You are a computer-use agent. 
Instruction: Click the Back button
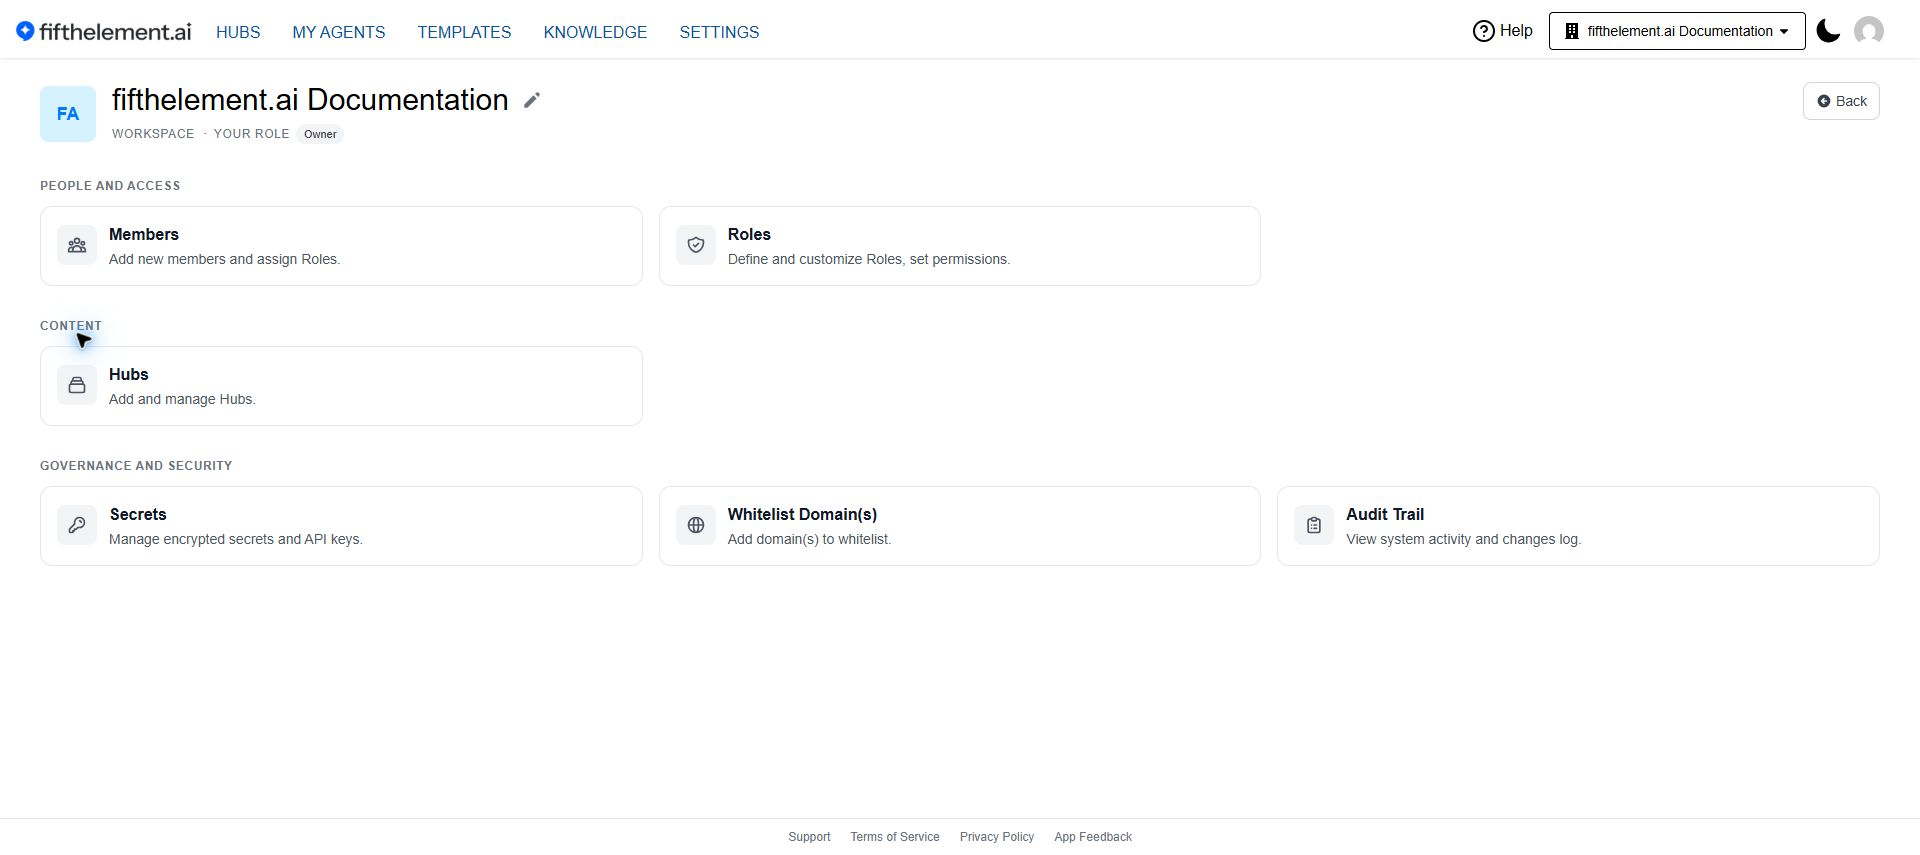pos(1841,101)
